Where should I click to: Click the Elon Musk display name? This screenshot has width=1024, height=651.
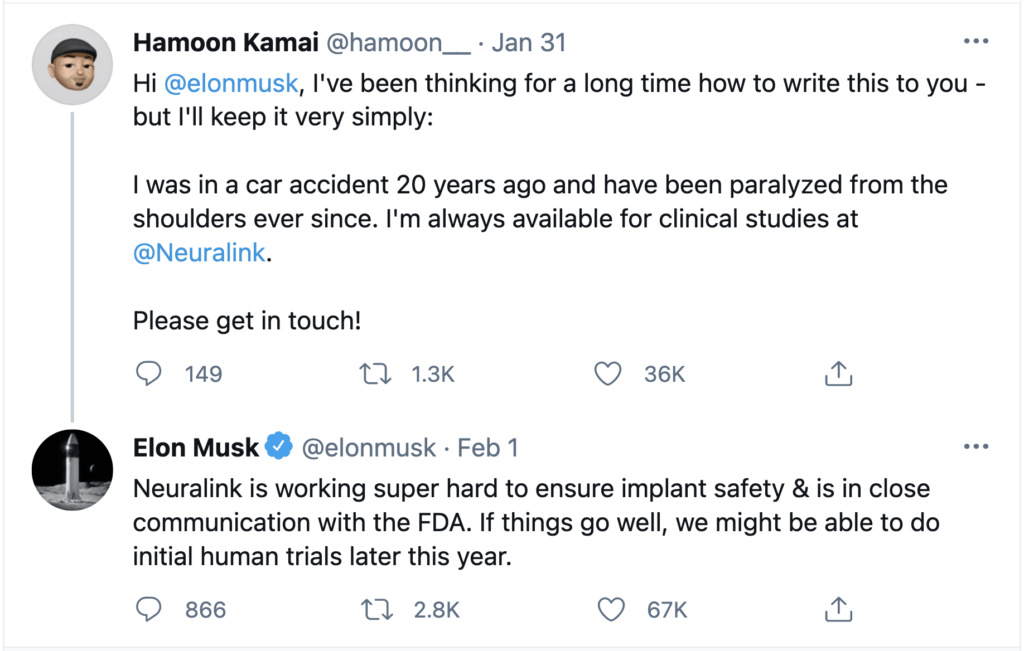pos(196,448)
